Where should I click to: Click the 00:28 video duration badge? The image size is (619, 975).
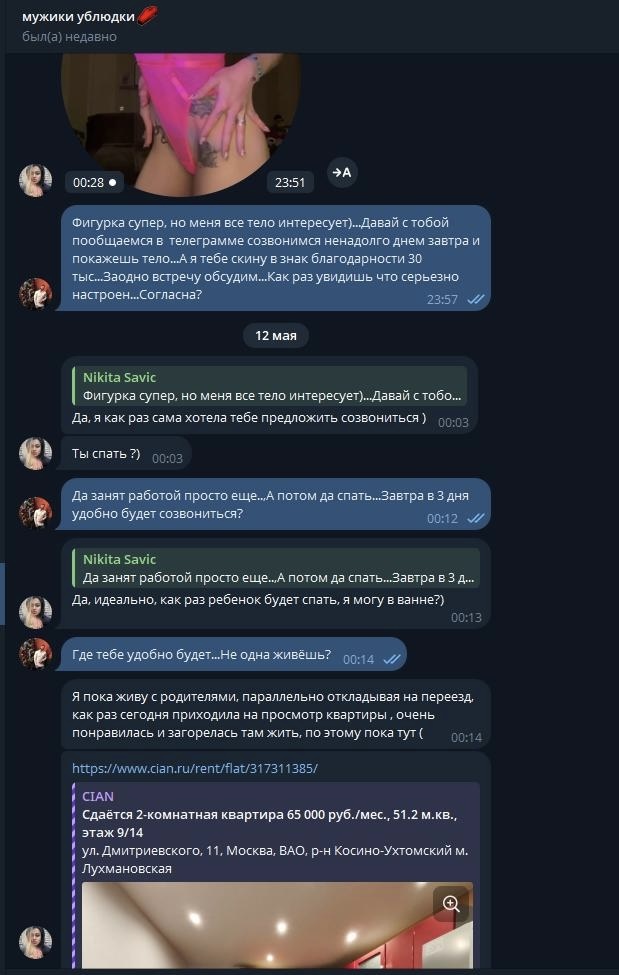[95, 183]
